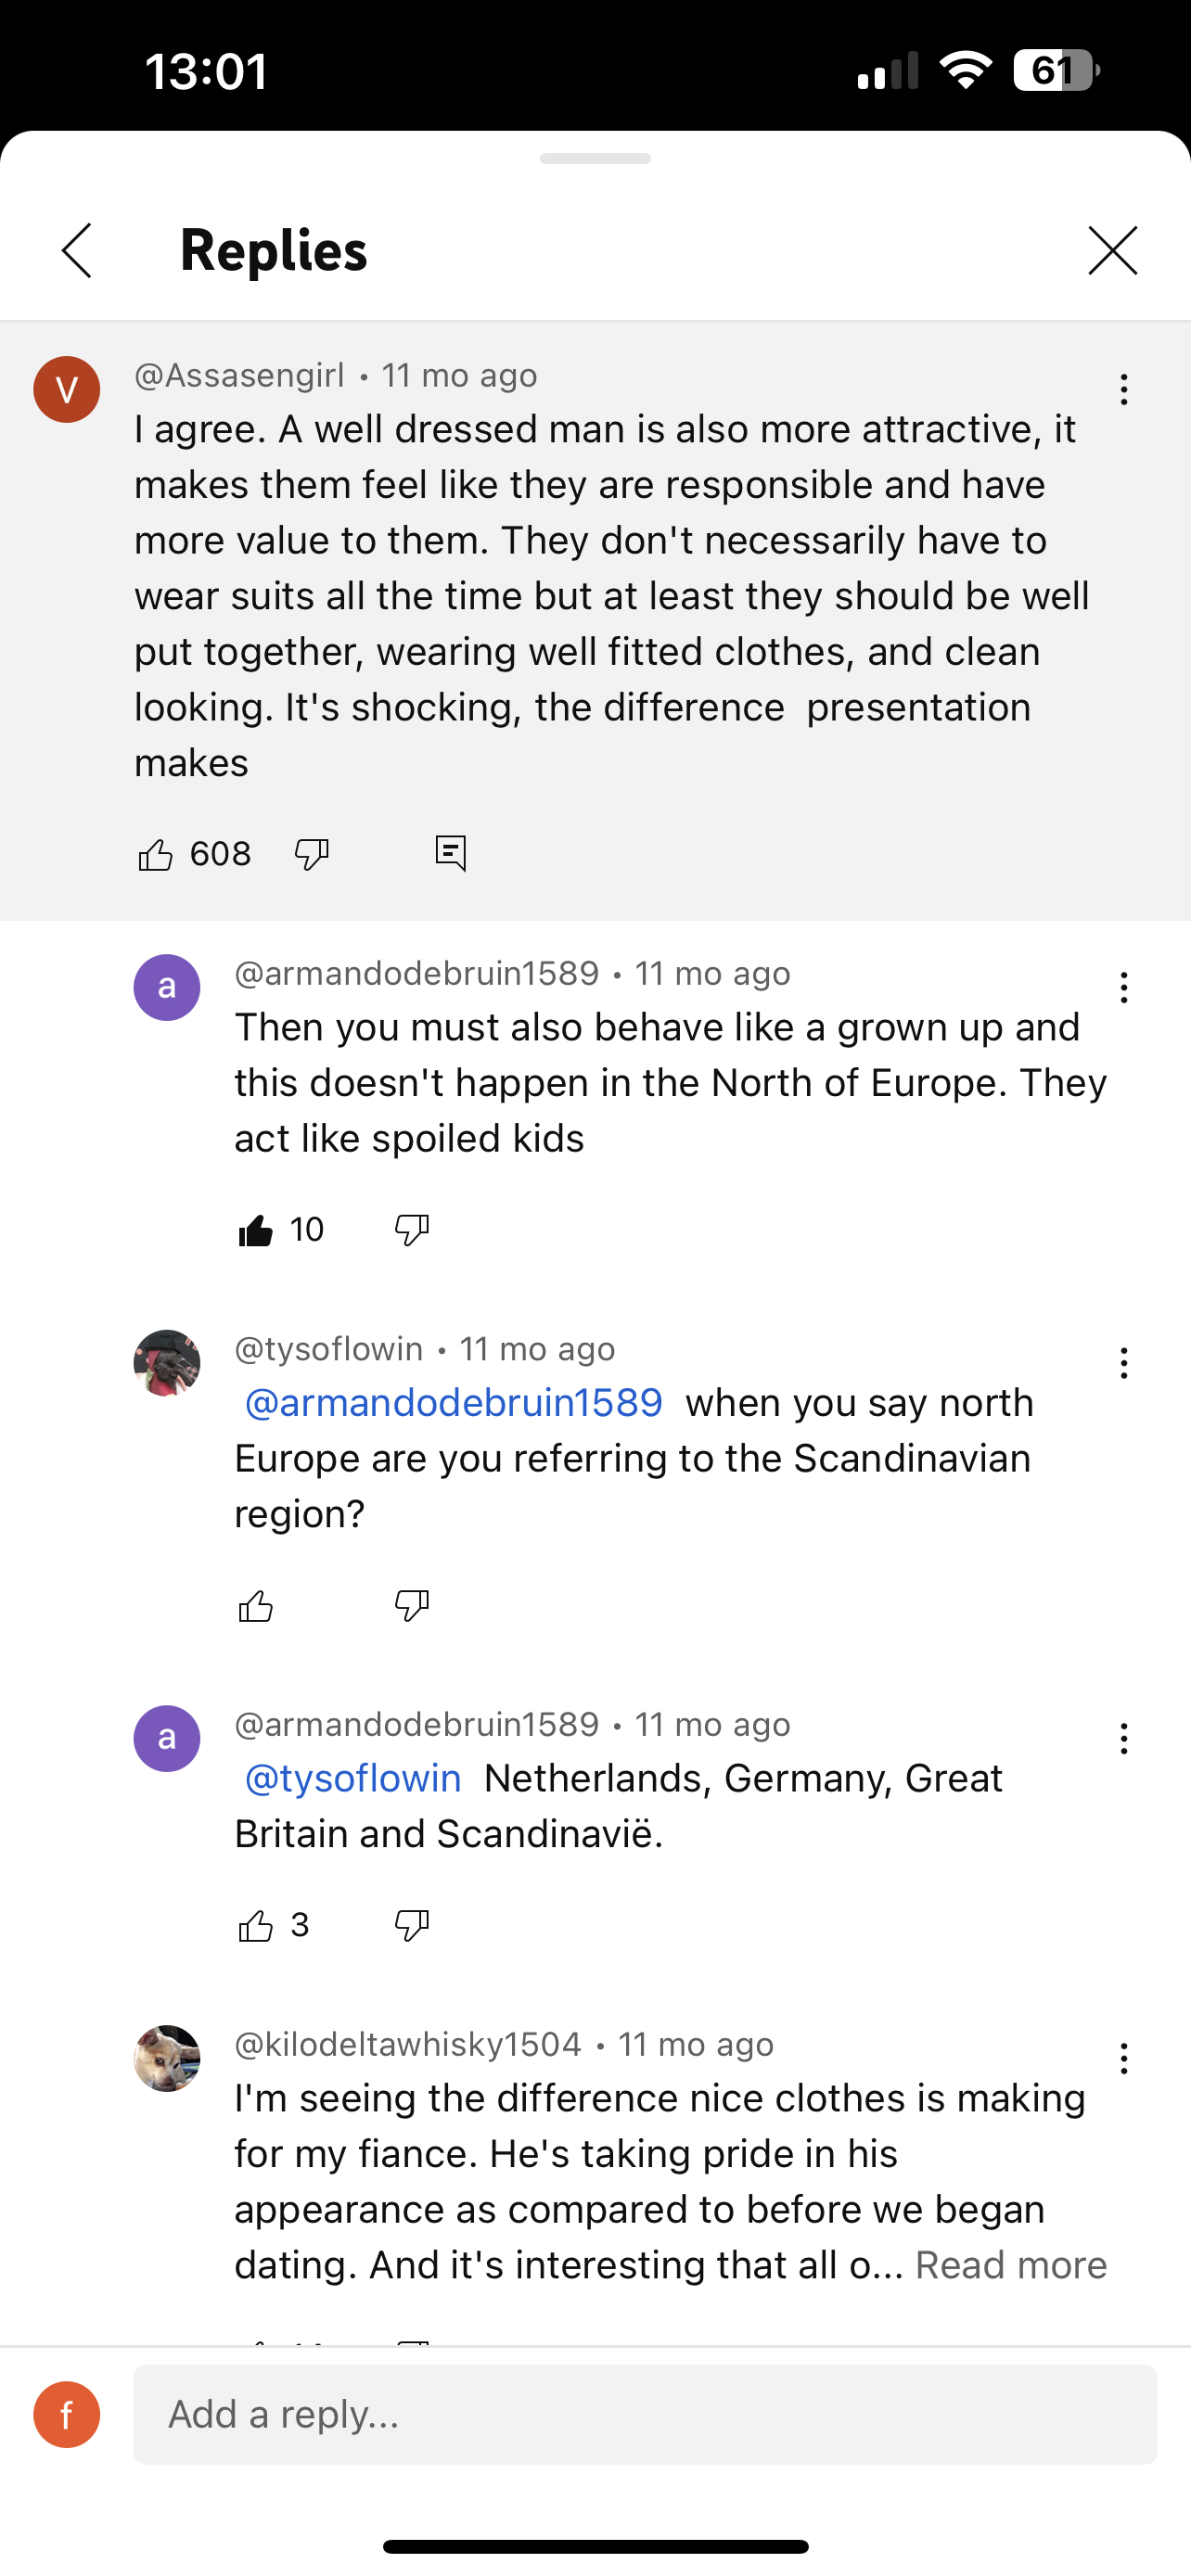This screenshot has height=2576, width=1191.
Task: Go back using the left arrow icon
Action: click(76, 250)
